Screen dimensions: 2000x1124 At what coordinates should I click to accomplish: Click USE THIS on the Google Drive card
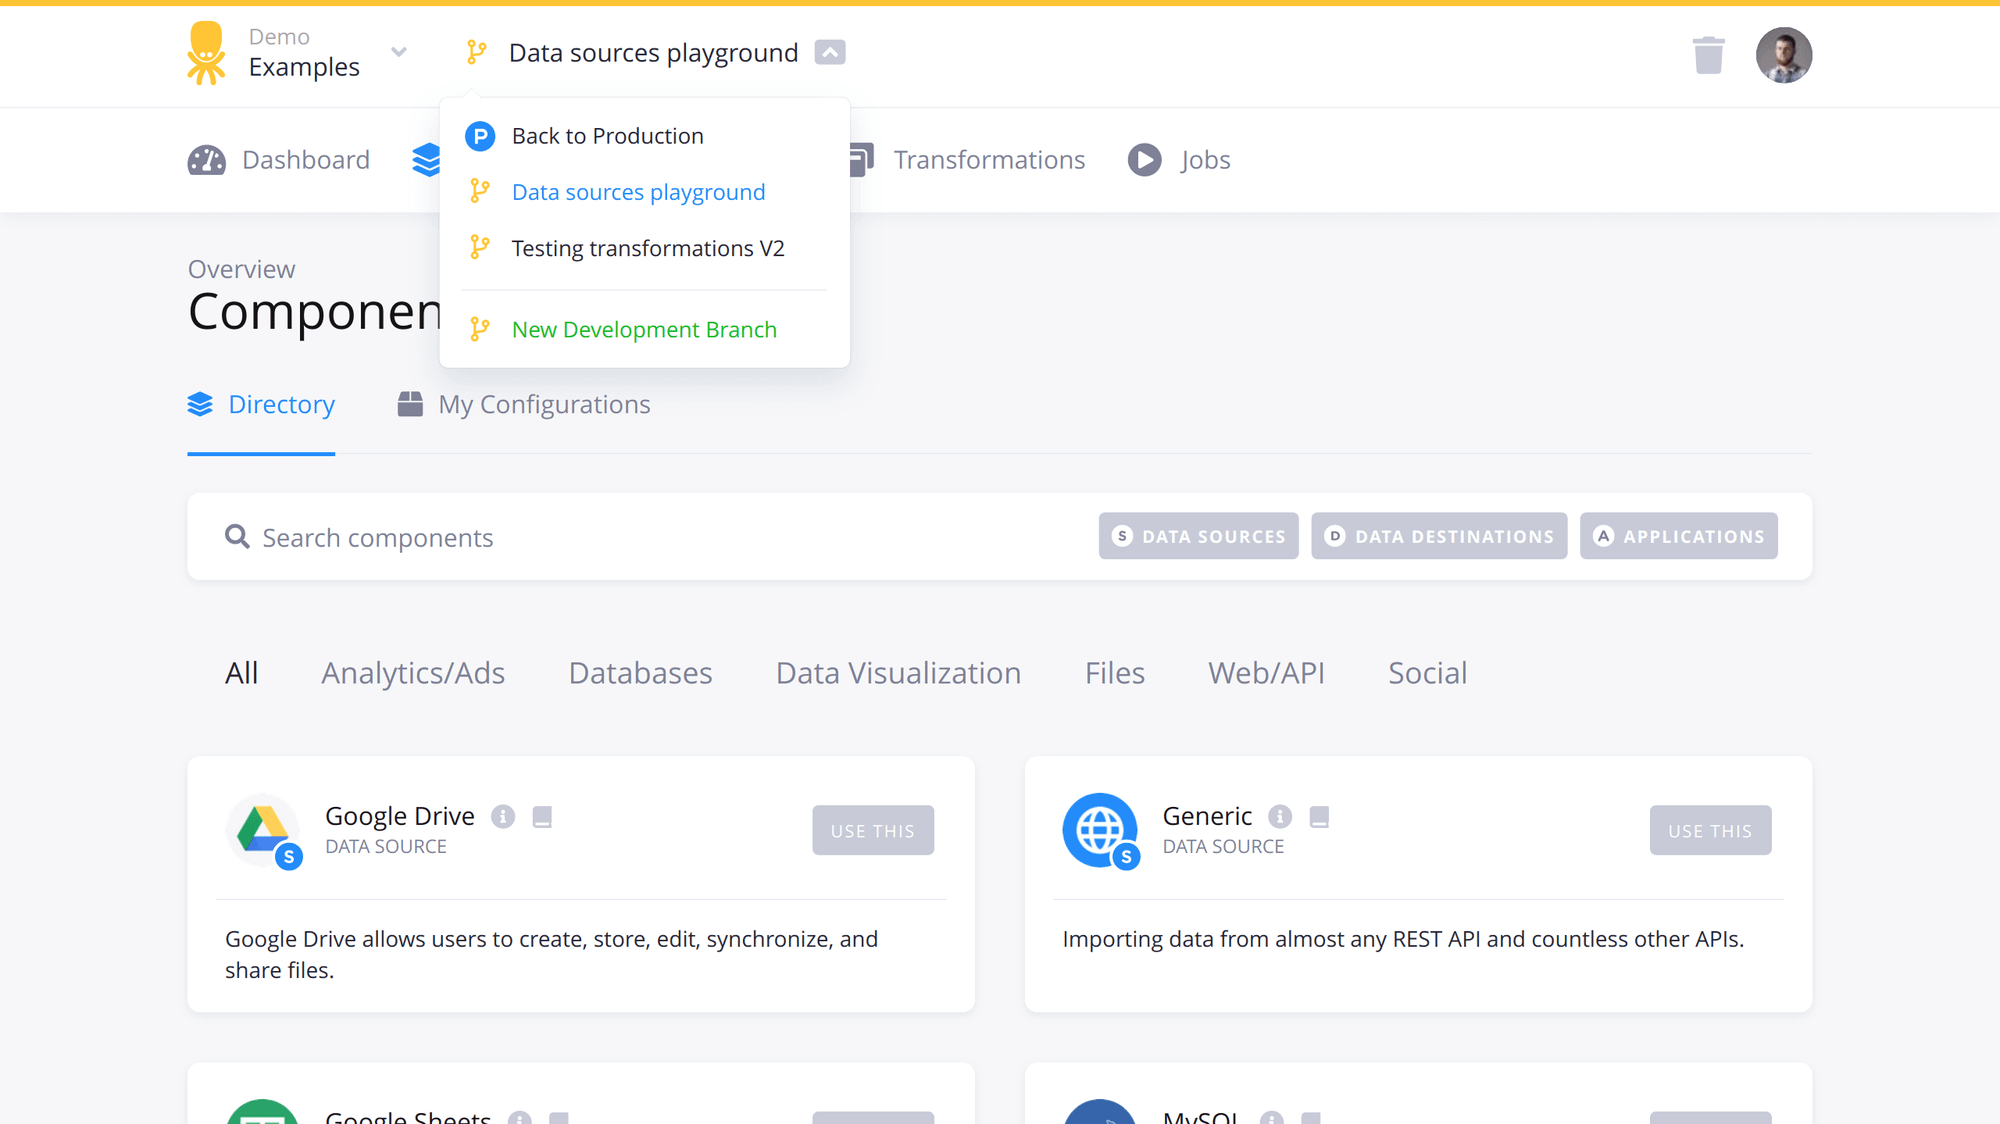tap(872, 830)
